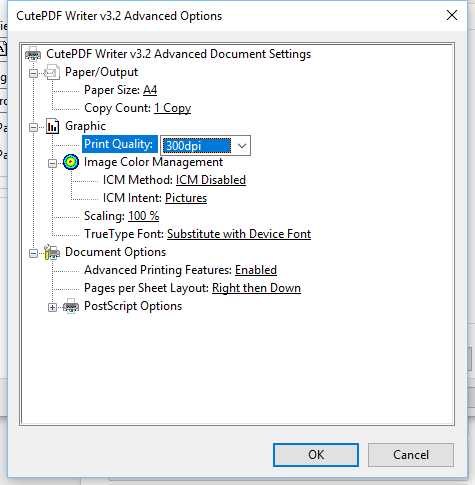Click the ICM Disabled method value
The image size is (475, 485).
pyautogui.click(x=211, y=180)
